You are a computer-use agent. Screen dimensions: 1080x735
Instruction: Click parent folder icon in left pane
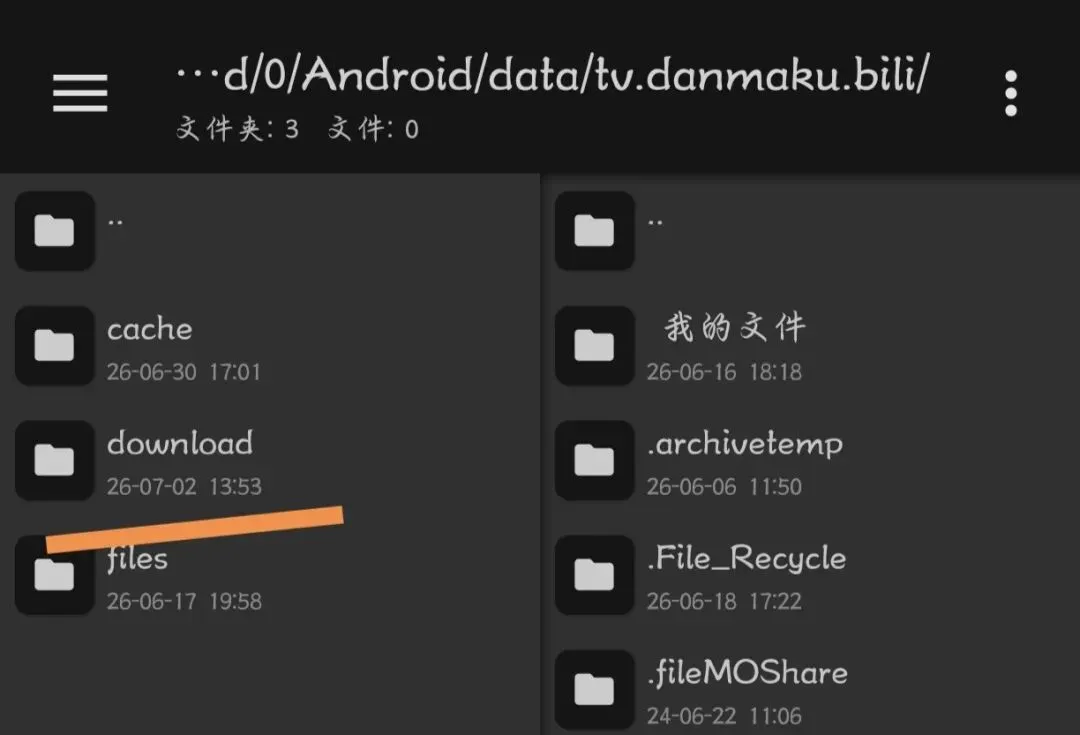54,231
